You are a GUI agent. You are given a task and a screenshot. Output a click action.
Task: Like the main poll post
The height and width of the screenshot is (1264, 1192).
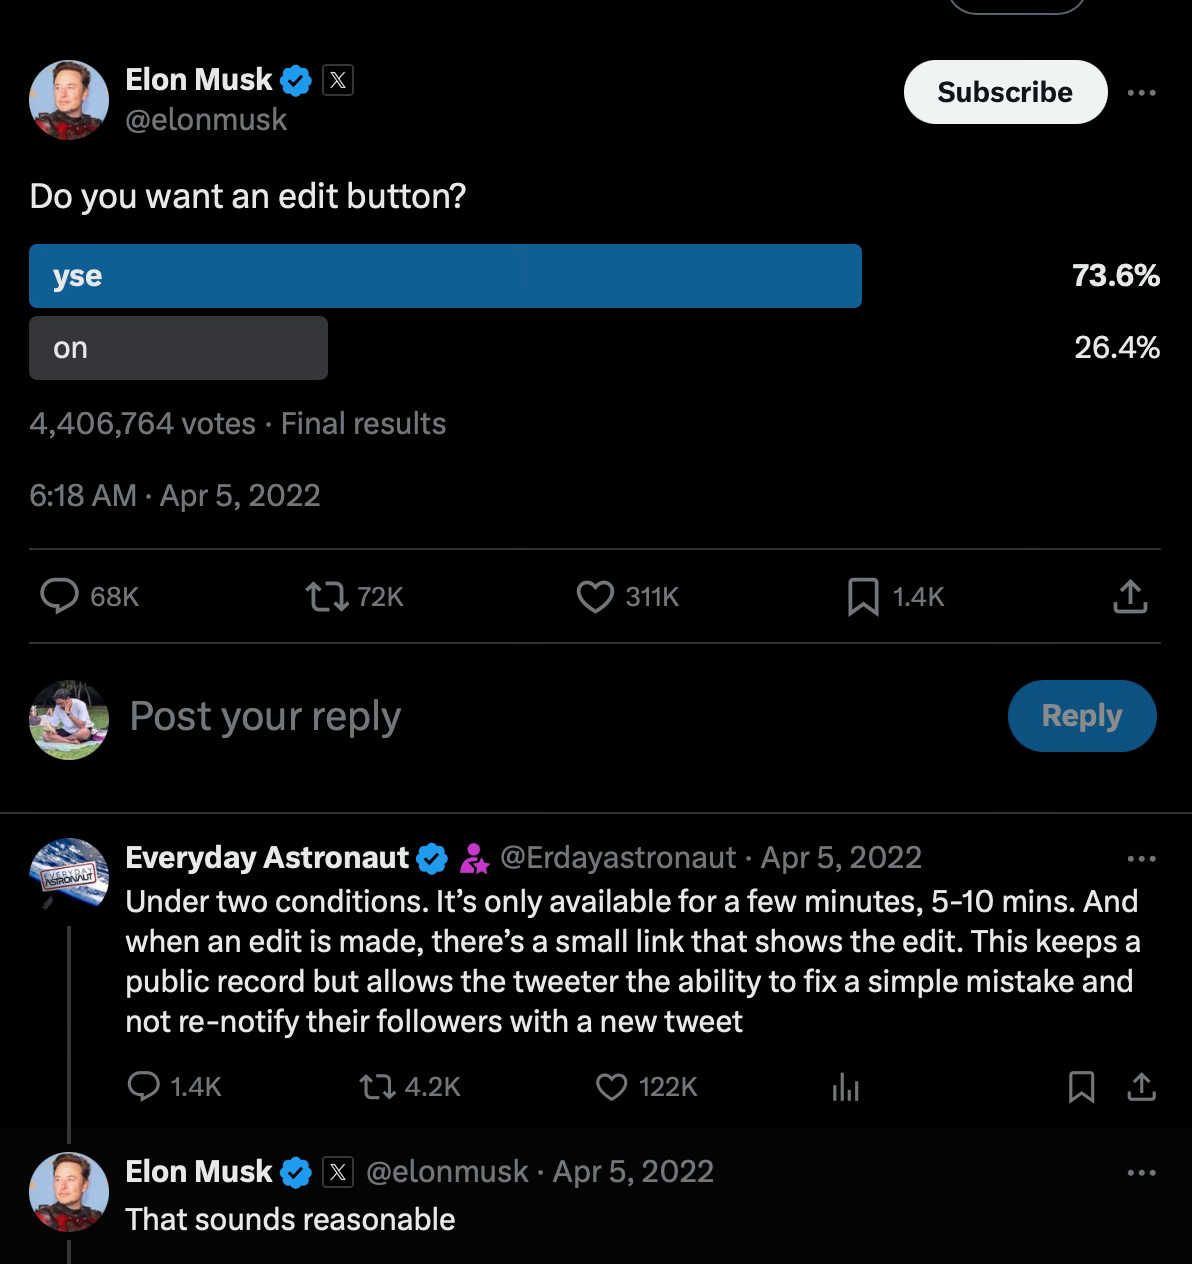point(595,596)
